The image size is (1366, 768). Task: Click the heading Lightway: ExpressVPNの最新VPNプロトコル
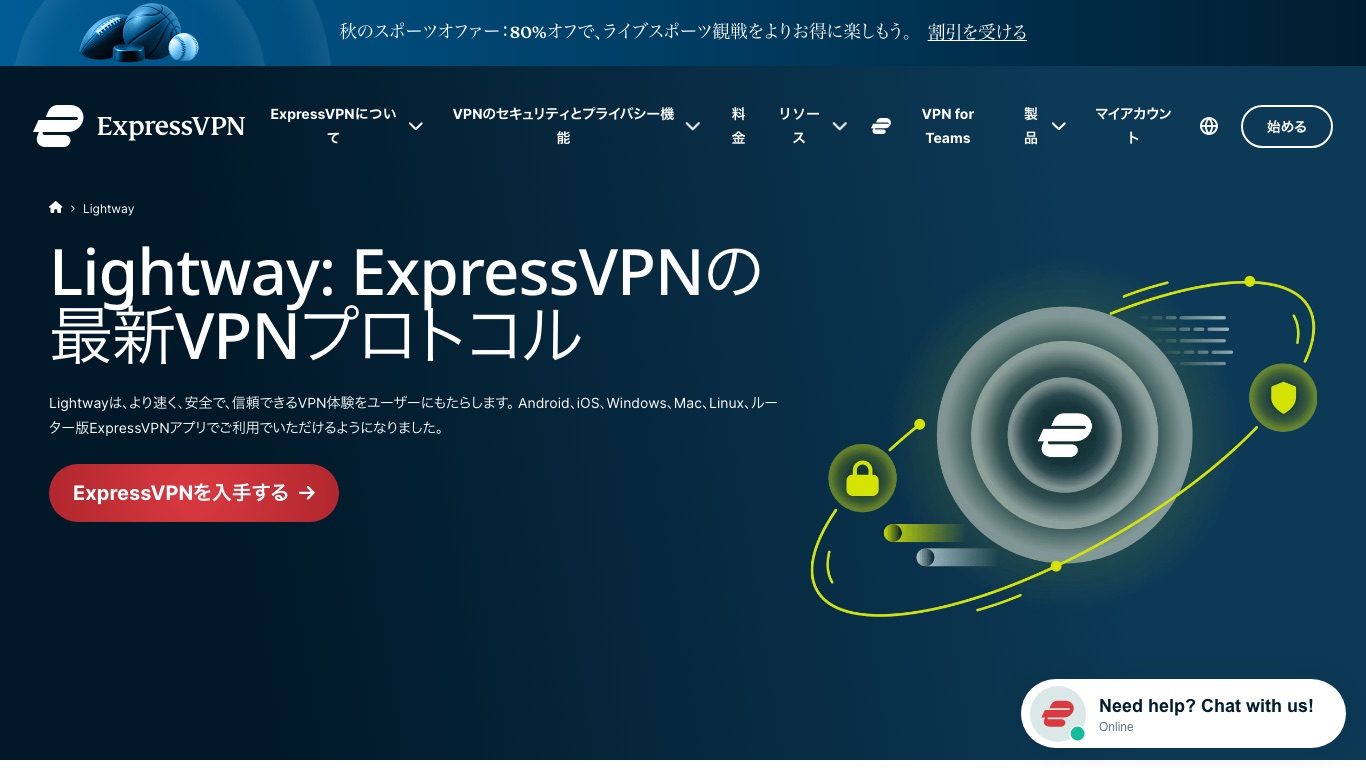[406, 305]
